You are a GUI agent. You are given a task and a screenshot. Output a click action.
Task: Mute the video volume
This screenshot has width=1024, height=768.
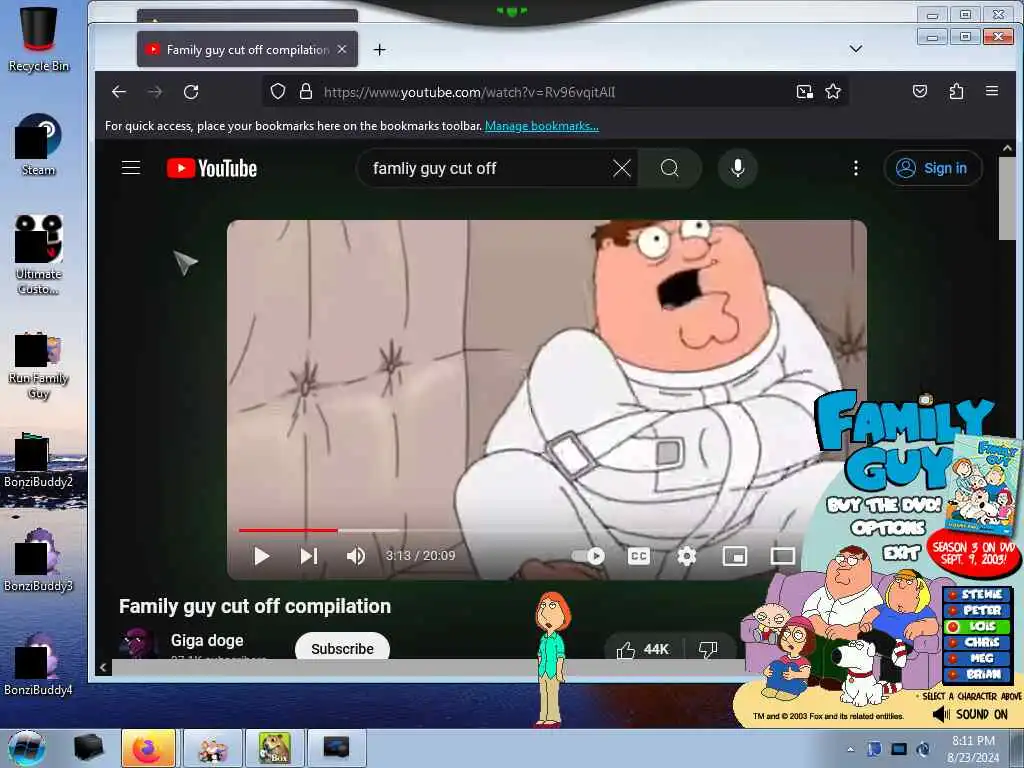[356, 556]
